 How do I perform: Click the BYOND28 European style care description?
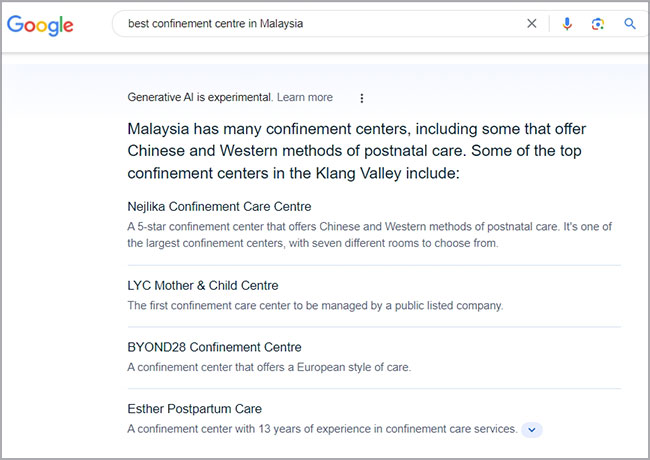click(269, 368)
